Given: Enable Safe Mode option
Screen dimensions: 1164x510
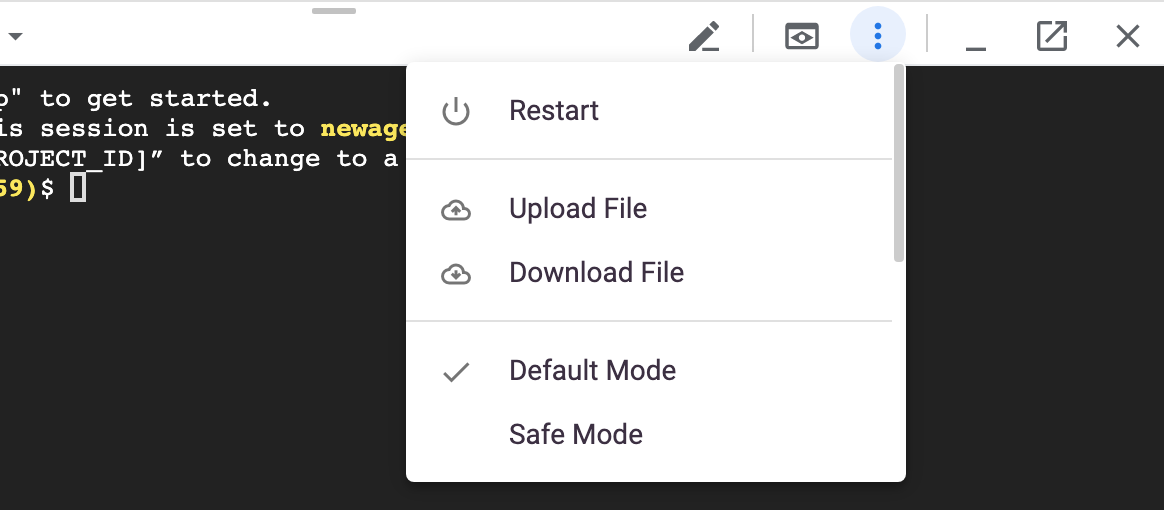Looking at the screenshot, I should pyautogui.click(x=576, y=435).
